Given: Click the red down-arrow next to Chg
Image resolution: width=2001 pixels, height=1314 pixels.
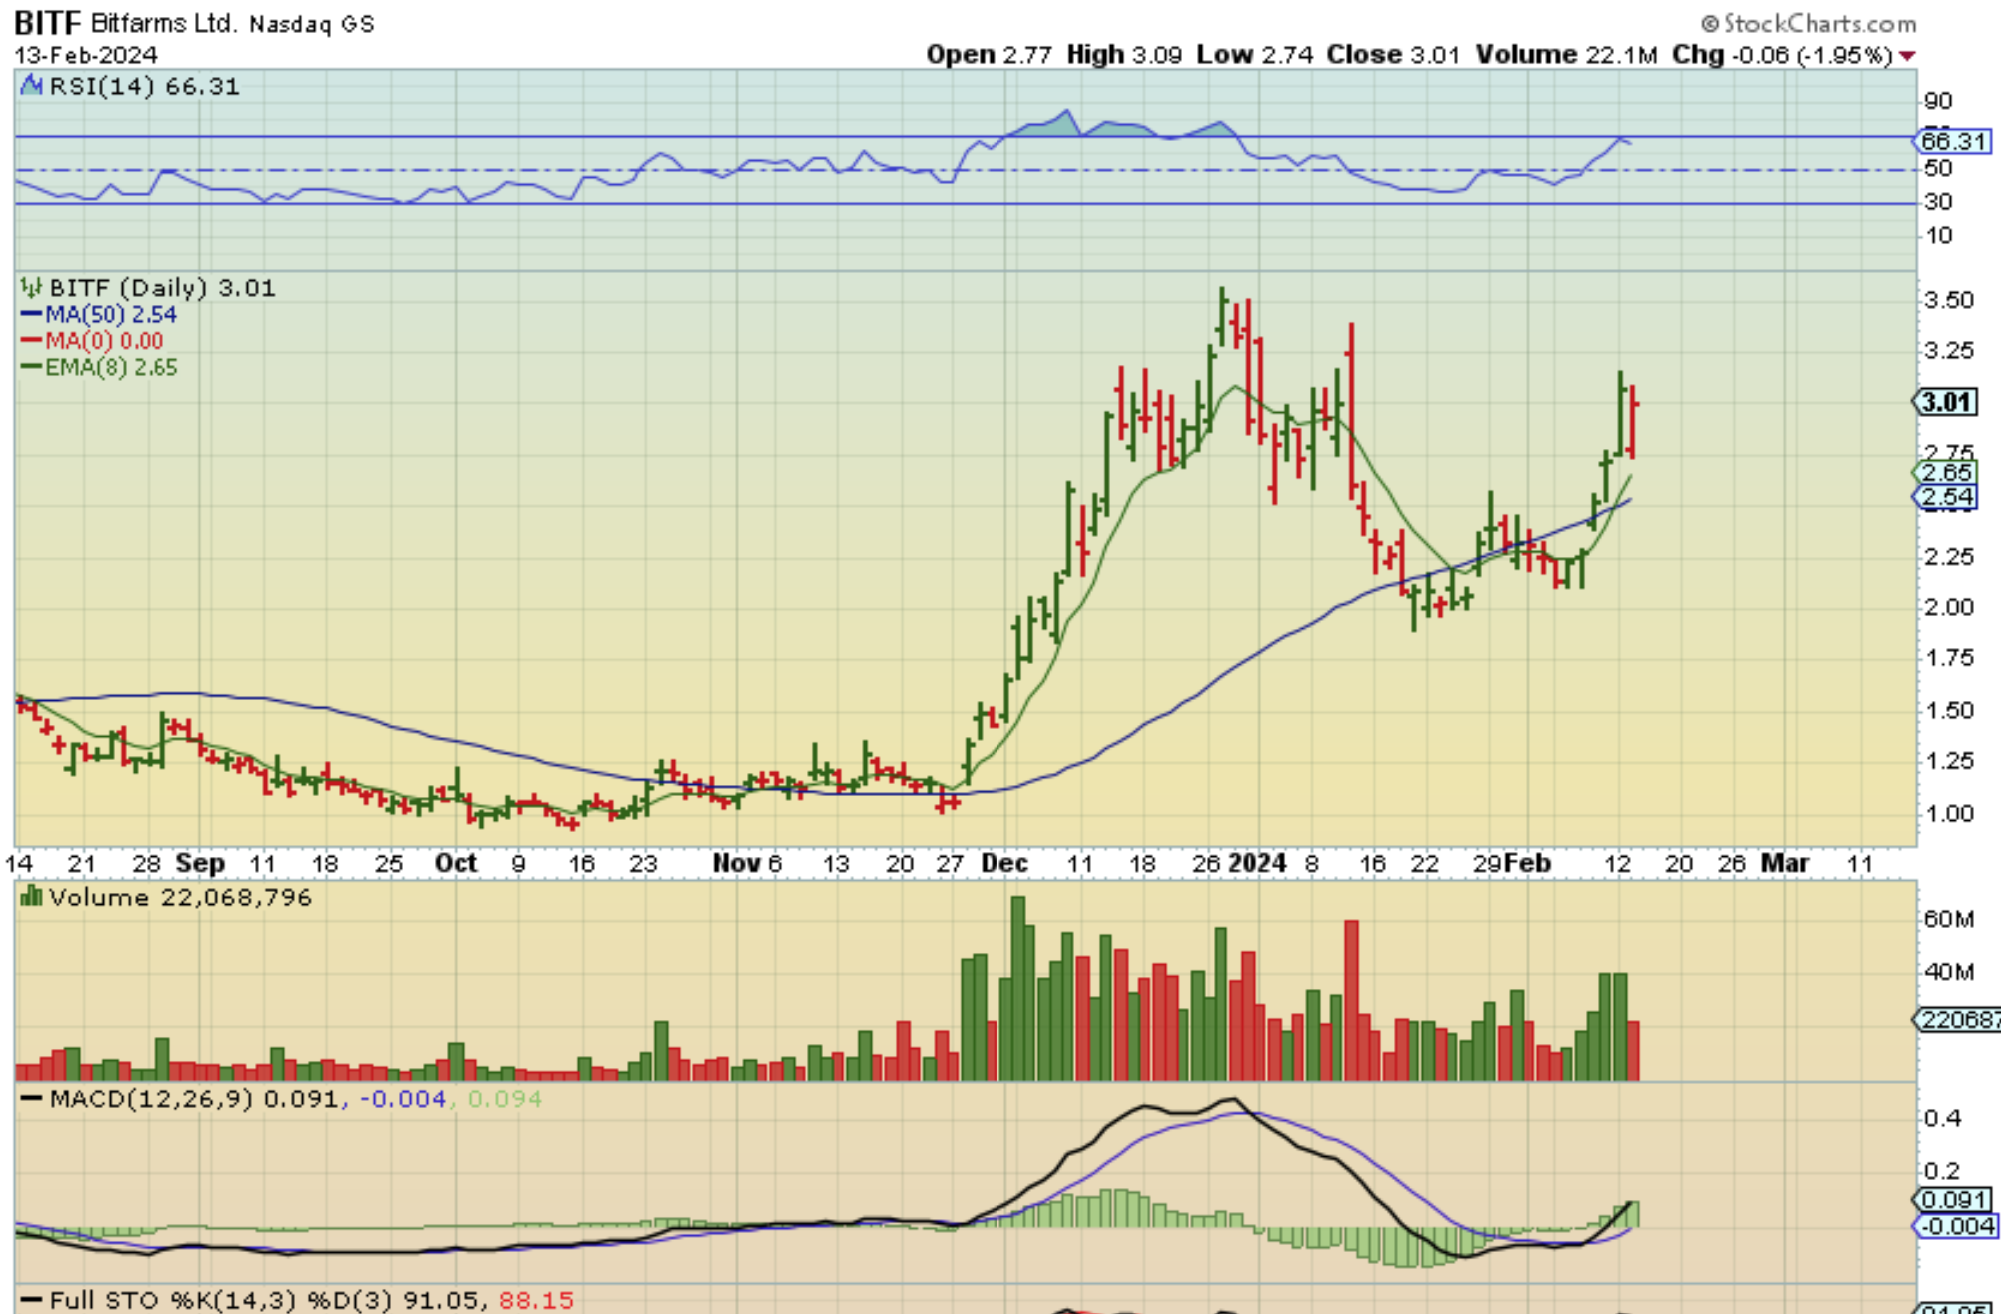Looking at the screenshot, I should click(1907, 56).
